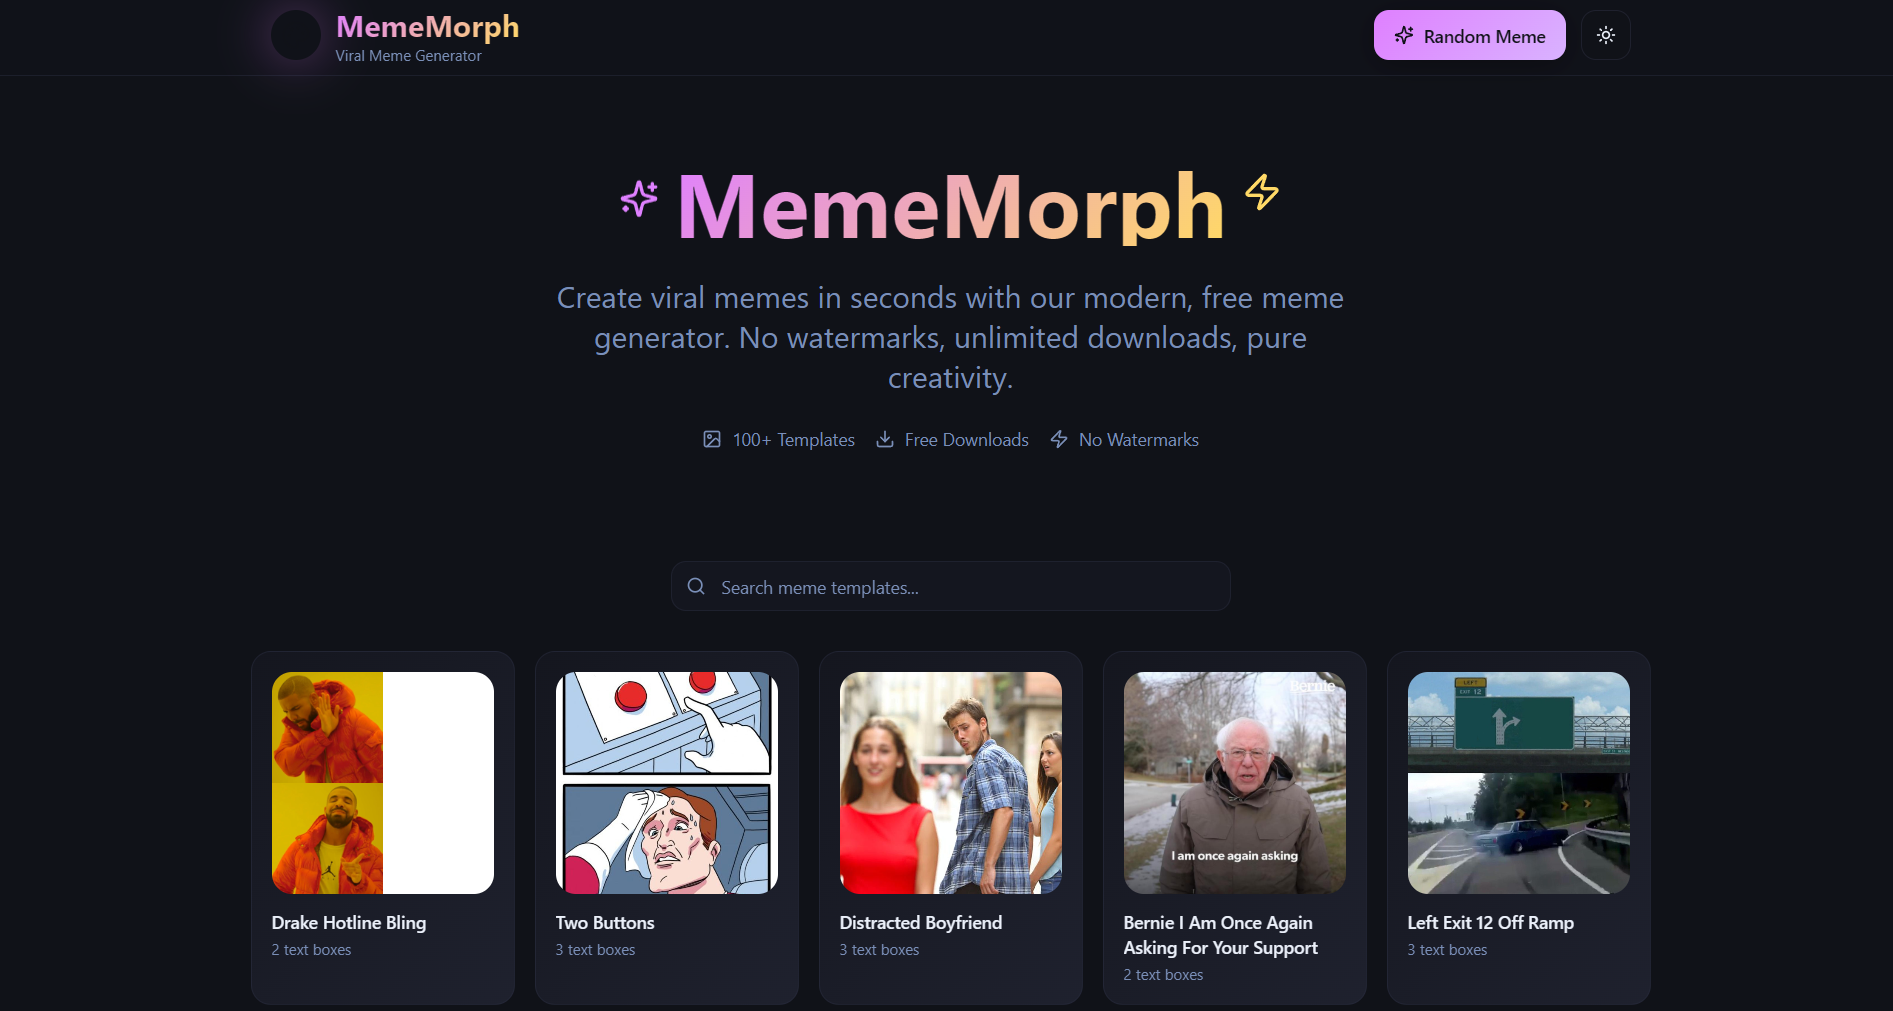Click the Drake Hotline Bling title text

pyautogui.click(x=348, y=923)
